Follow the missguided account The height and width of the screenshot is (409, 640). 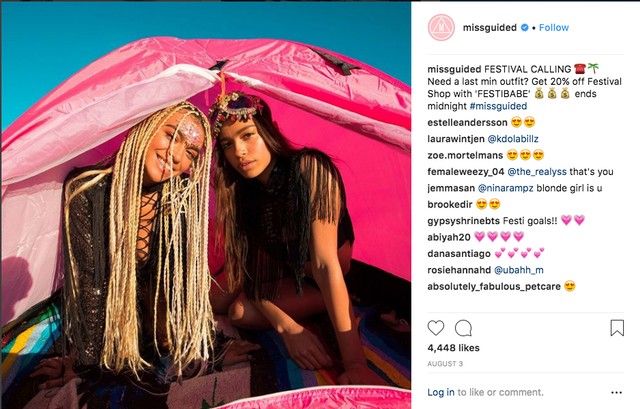(x=554, y=28)
